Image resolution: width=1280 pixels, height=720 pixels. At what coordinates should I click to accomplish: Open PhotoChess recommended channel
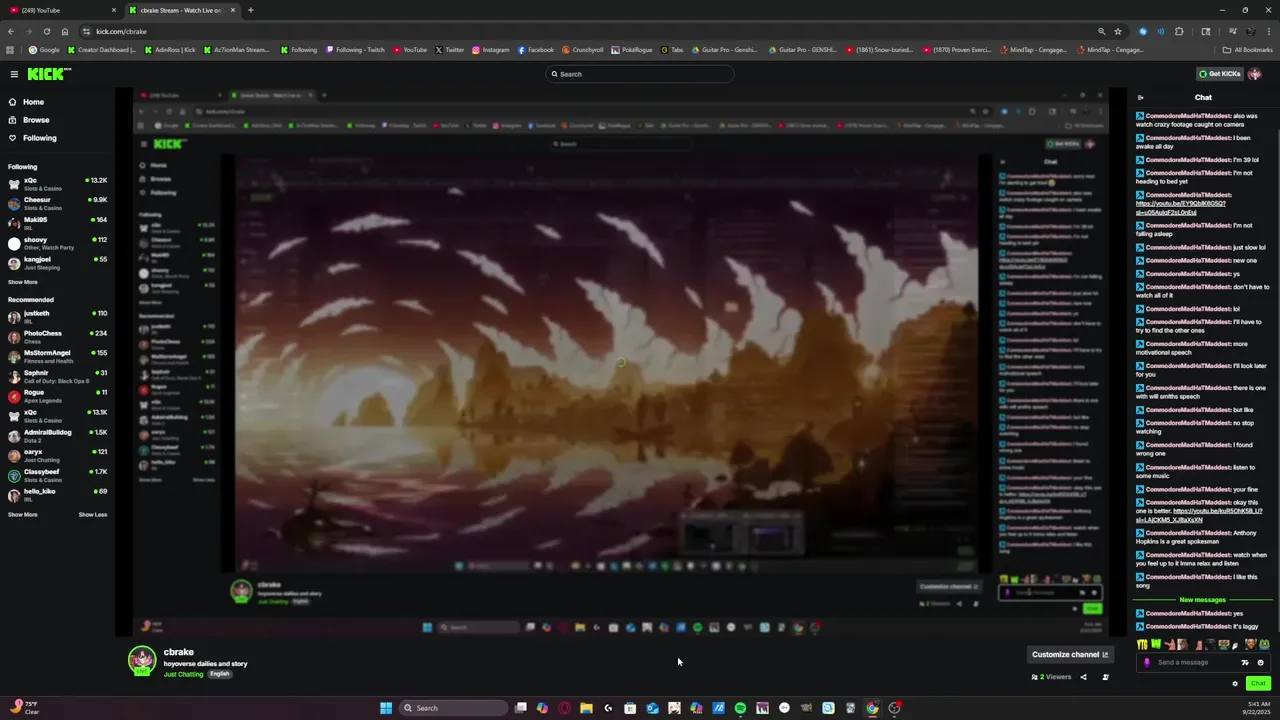coord(58,337)
